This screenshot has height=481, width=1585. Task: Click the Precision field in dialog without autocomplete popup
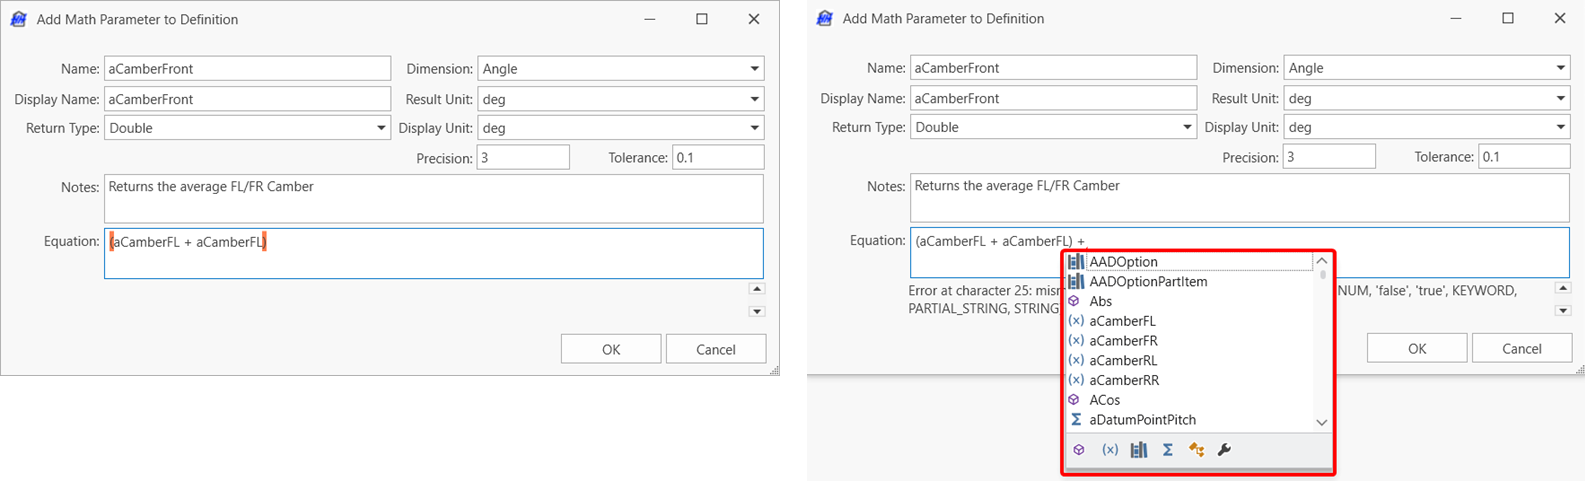point(522,158)
